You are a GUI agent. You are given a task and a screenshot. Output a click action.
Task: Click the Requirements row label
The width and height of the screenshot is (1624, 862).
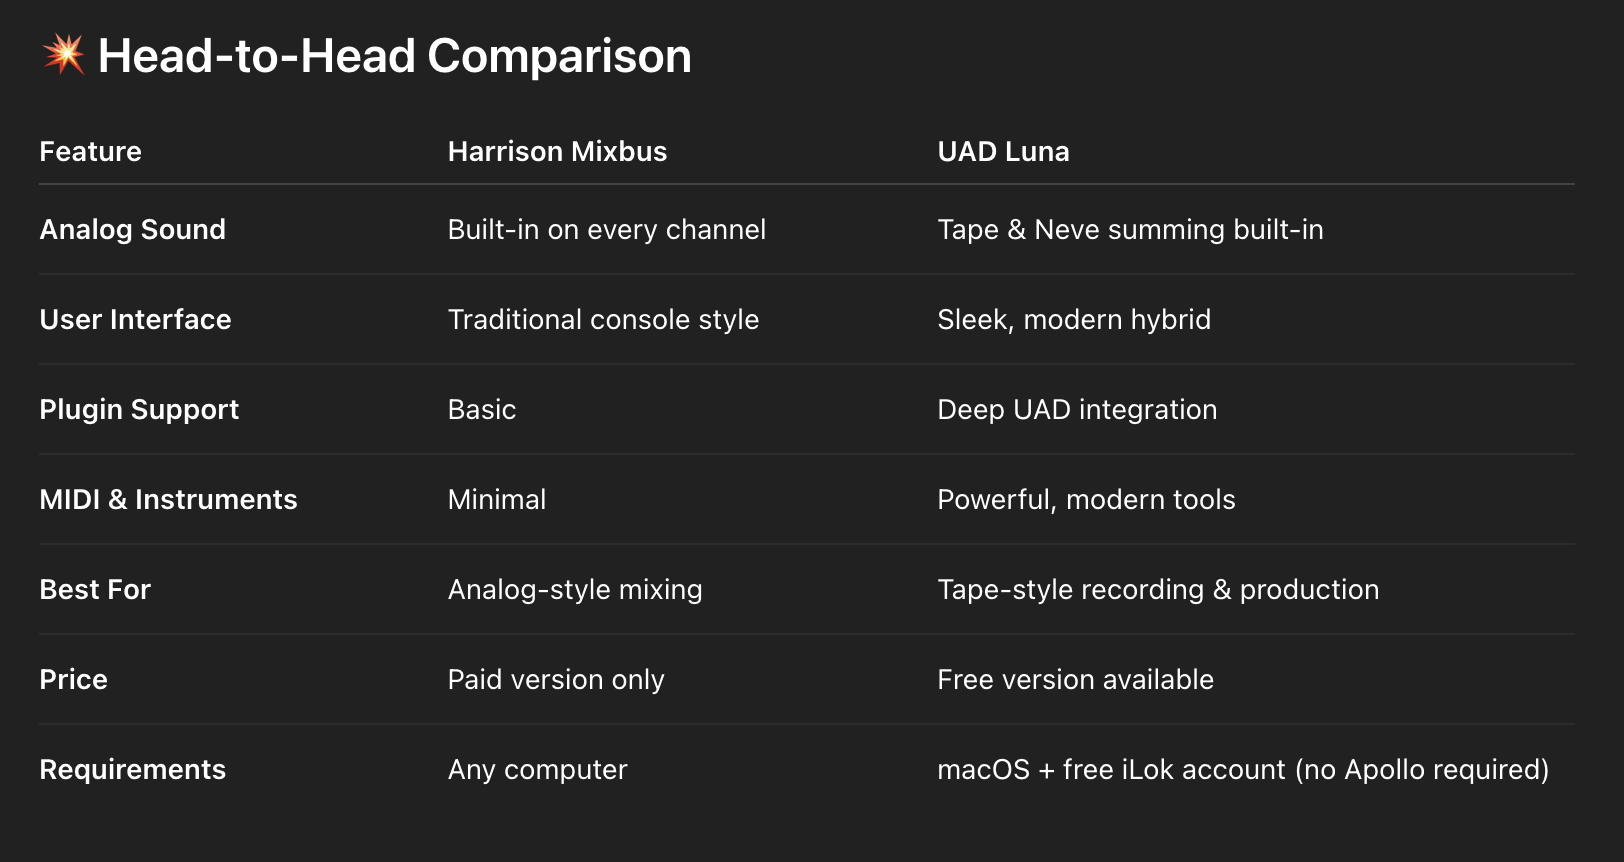coord(132,769)
